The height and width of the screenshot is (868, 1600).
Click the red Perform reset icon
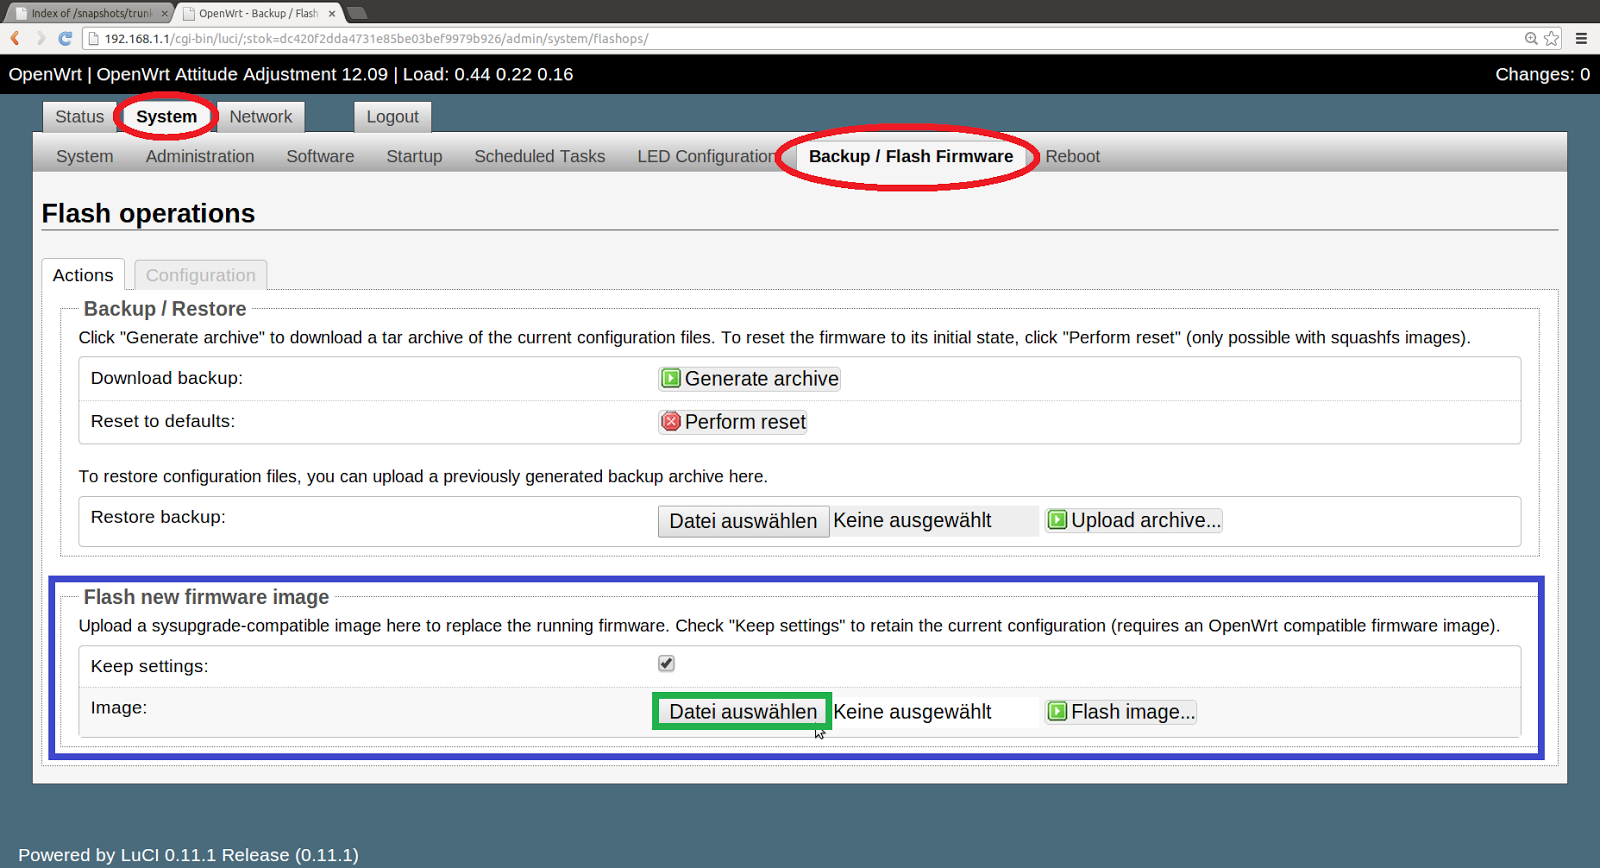[x=671, y=421]
